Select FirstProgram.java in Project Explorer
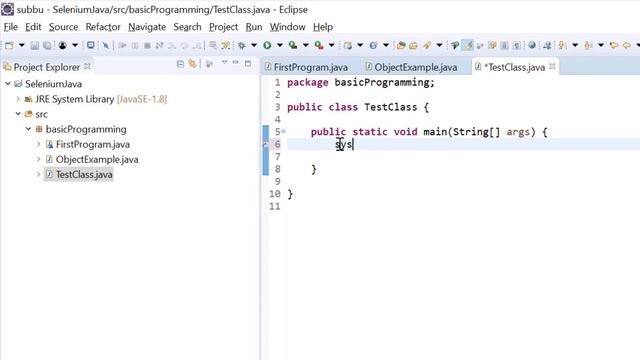The width and height of the screenshot is (640, 360). 93,144
